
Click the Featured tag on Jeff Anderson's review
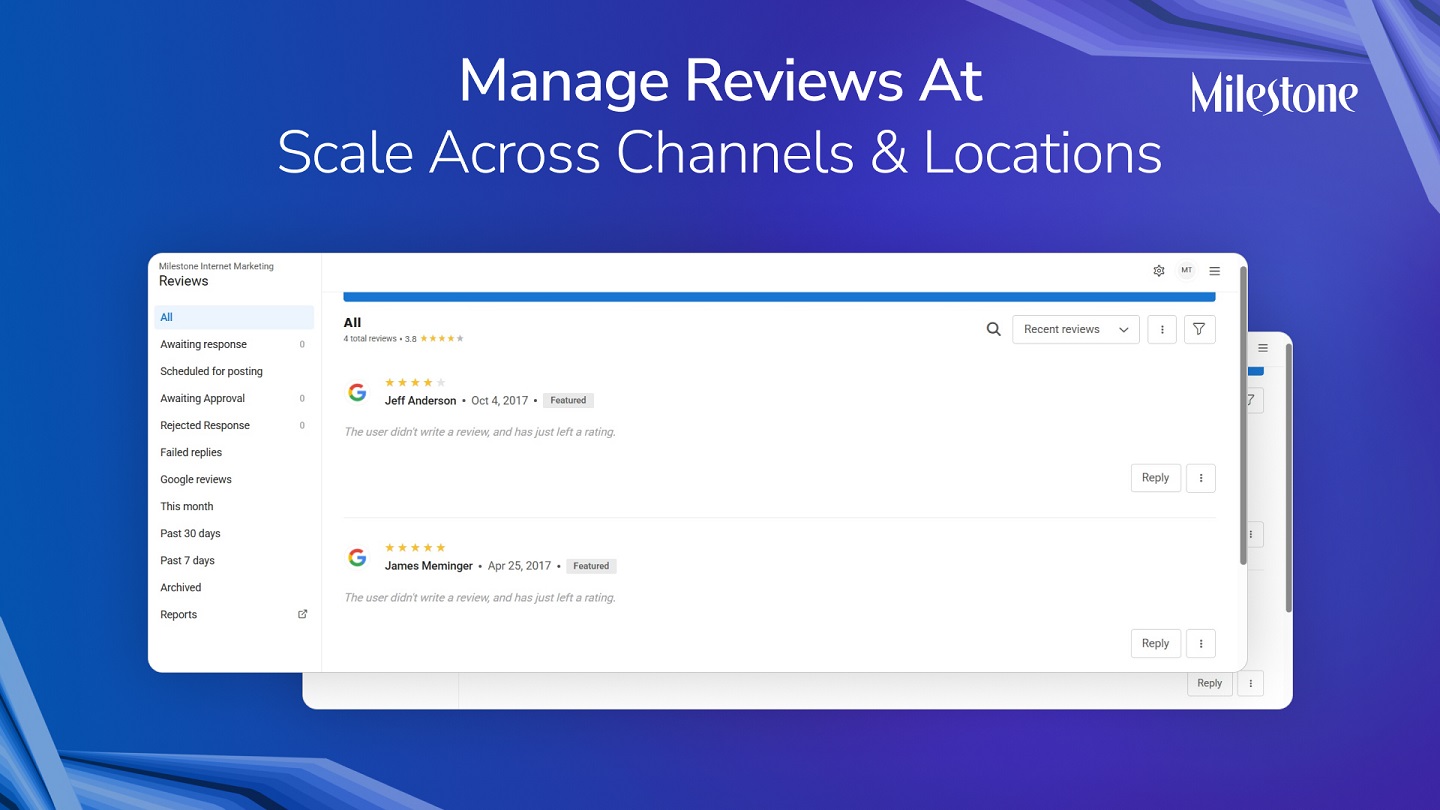568,400
